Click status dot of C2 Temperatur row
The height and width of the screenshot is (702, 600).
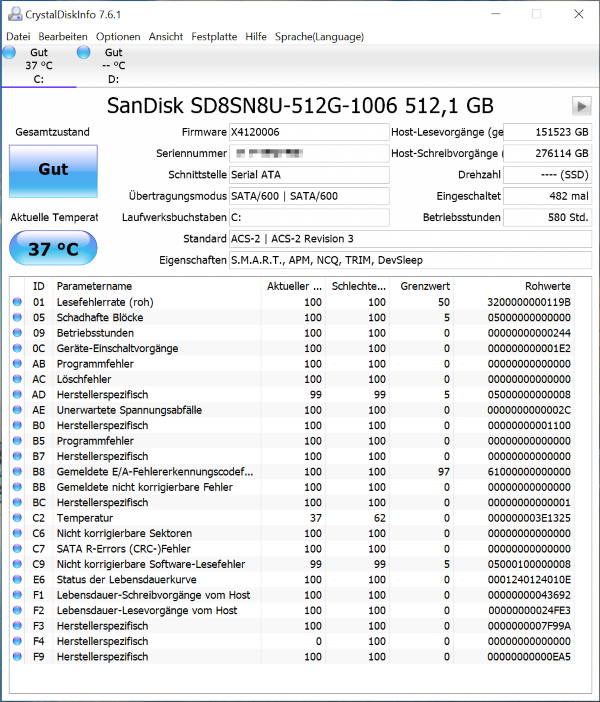pyautogui.click(x=17, y=518)
